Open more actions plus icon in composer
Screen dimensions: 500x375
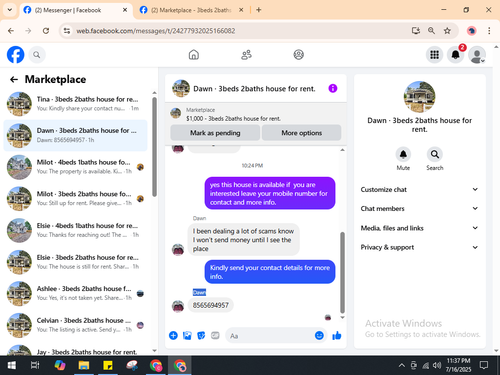point(173,335)
